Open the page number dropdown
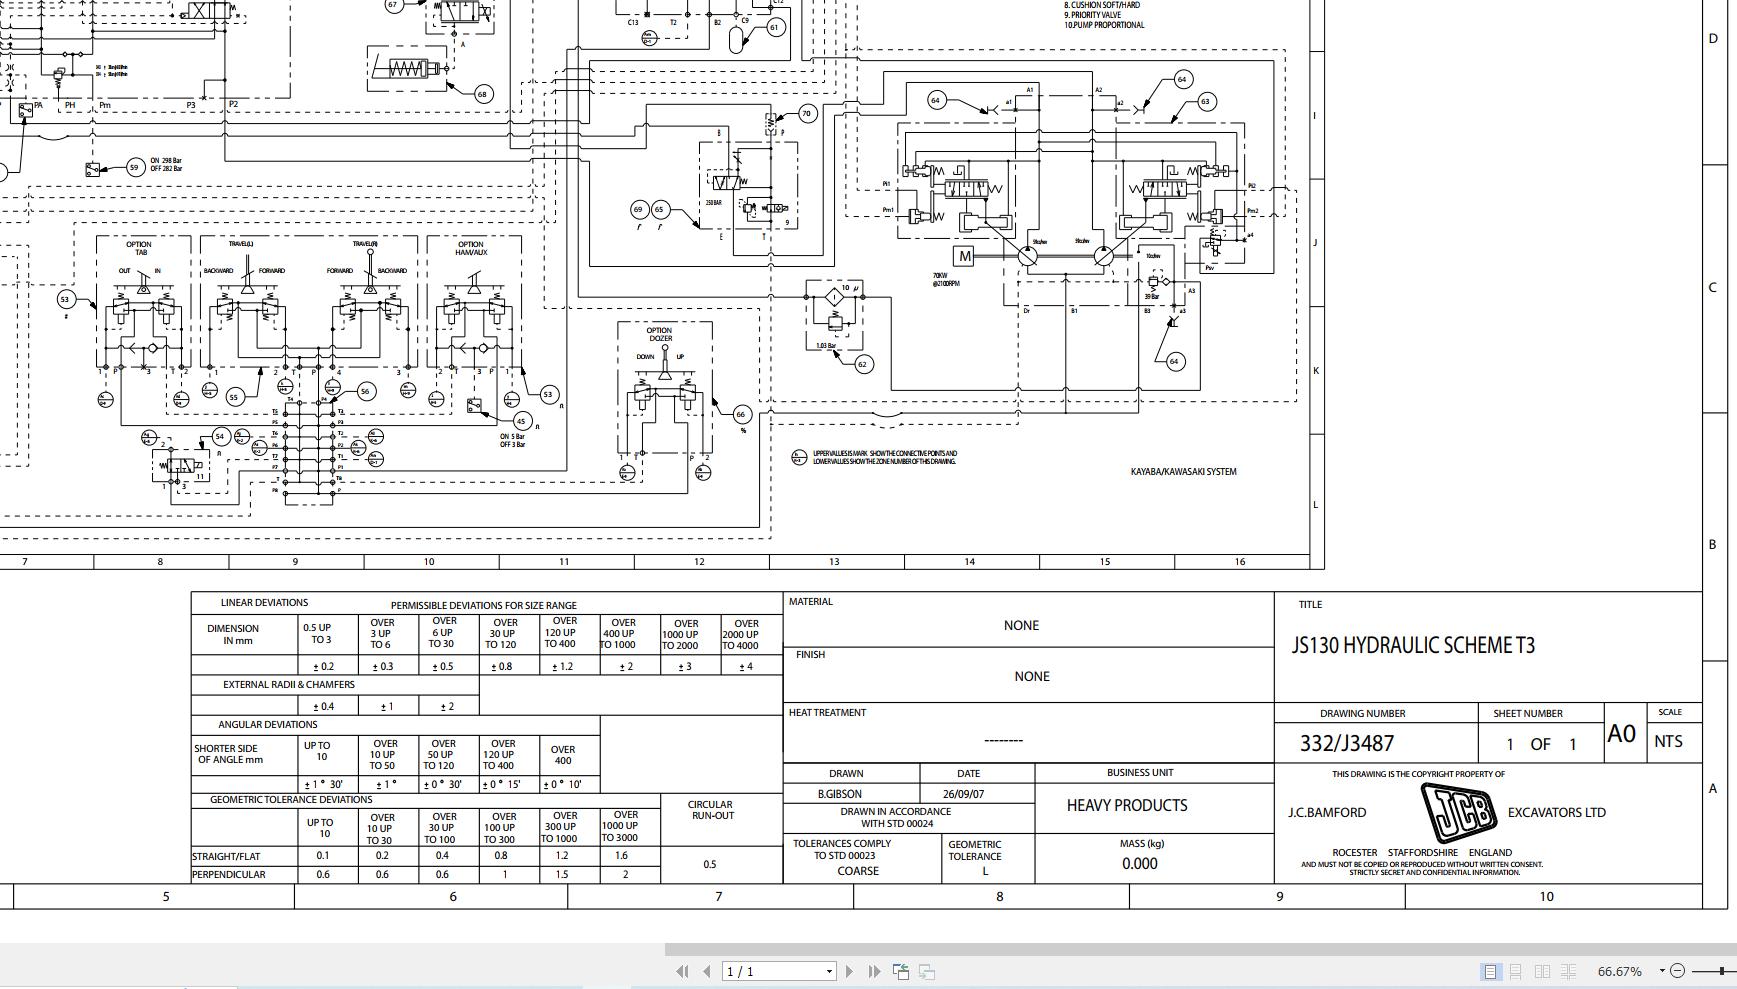This screenshot has width=1737, height=989. pyautogui.click(x=828, y=971)
